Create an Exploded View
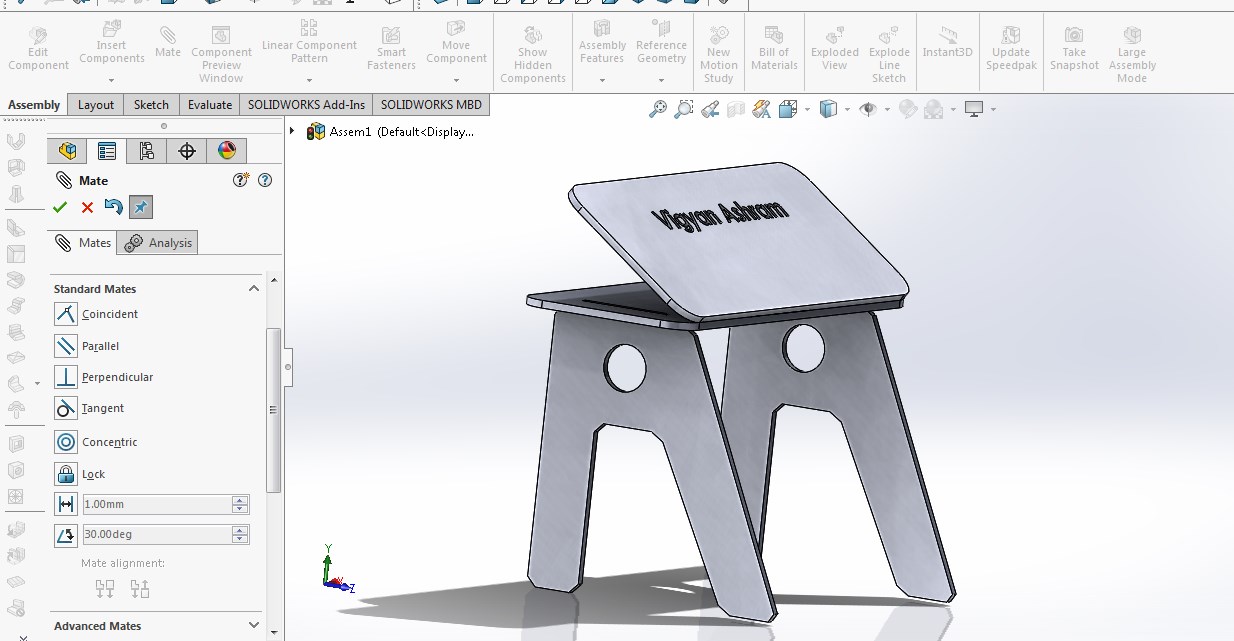 [835, 49]
